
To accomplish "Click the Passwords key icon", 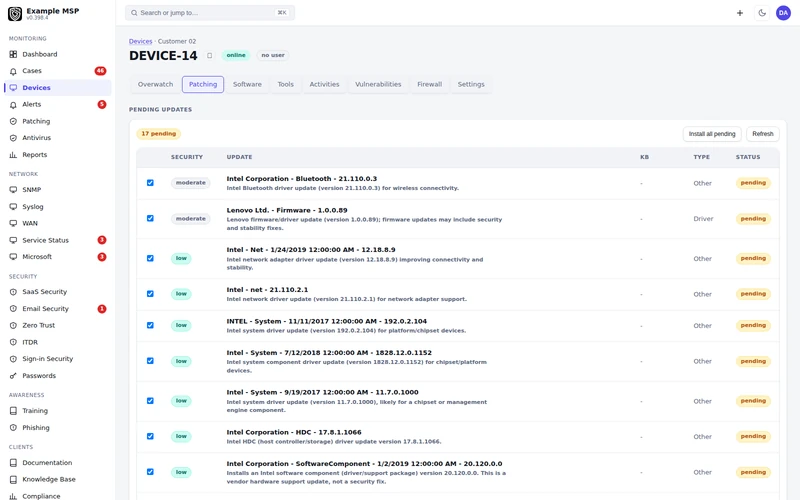I will (13, 376).
